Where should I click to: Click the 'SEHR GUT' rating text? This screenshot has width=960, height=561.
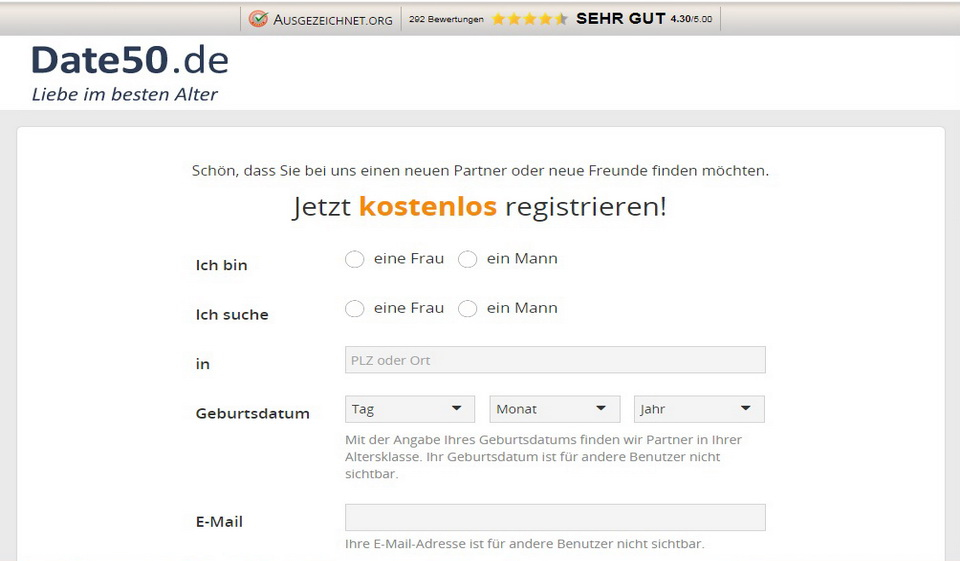tap(620, 19)
